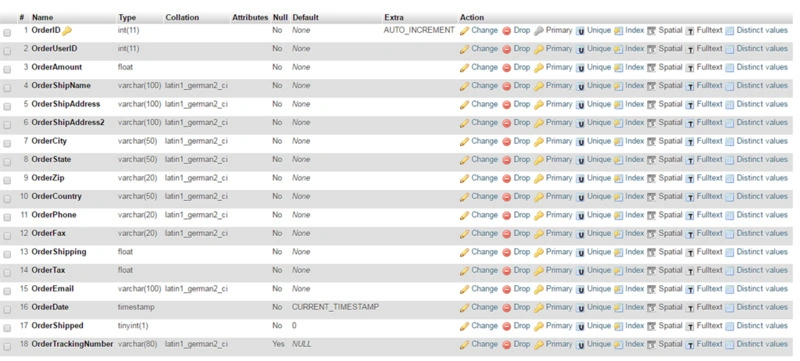
Task: Click the pencil icon in the OrderID row
Action: pos(464,31)
